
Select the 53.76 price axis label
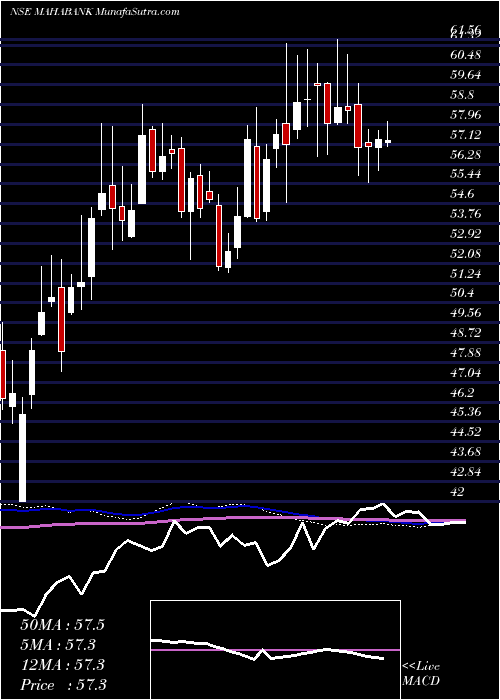coord(466,214)
